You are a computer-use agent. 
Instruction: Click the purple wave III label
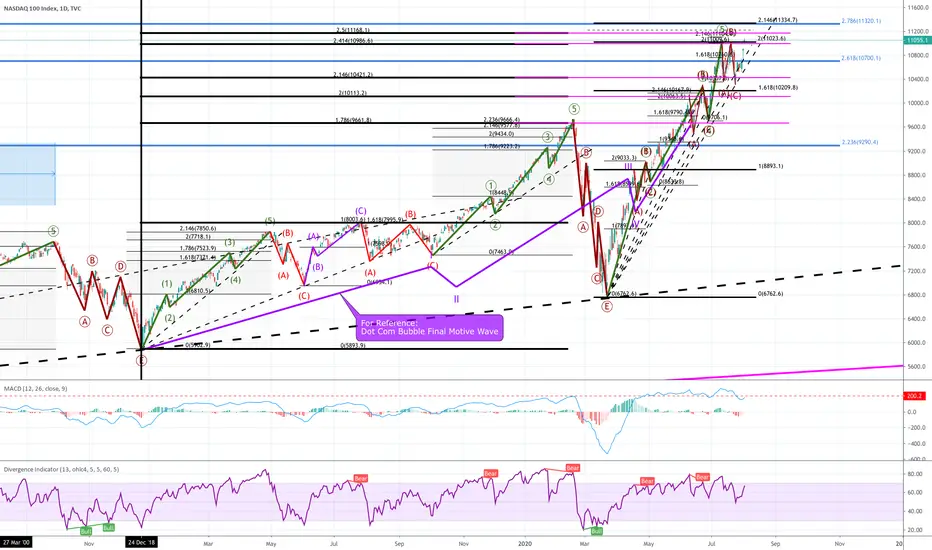tap(628, 167)
